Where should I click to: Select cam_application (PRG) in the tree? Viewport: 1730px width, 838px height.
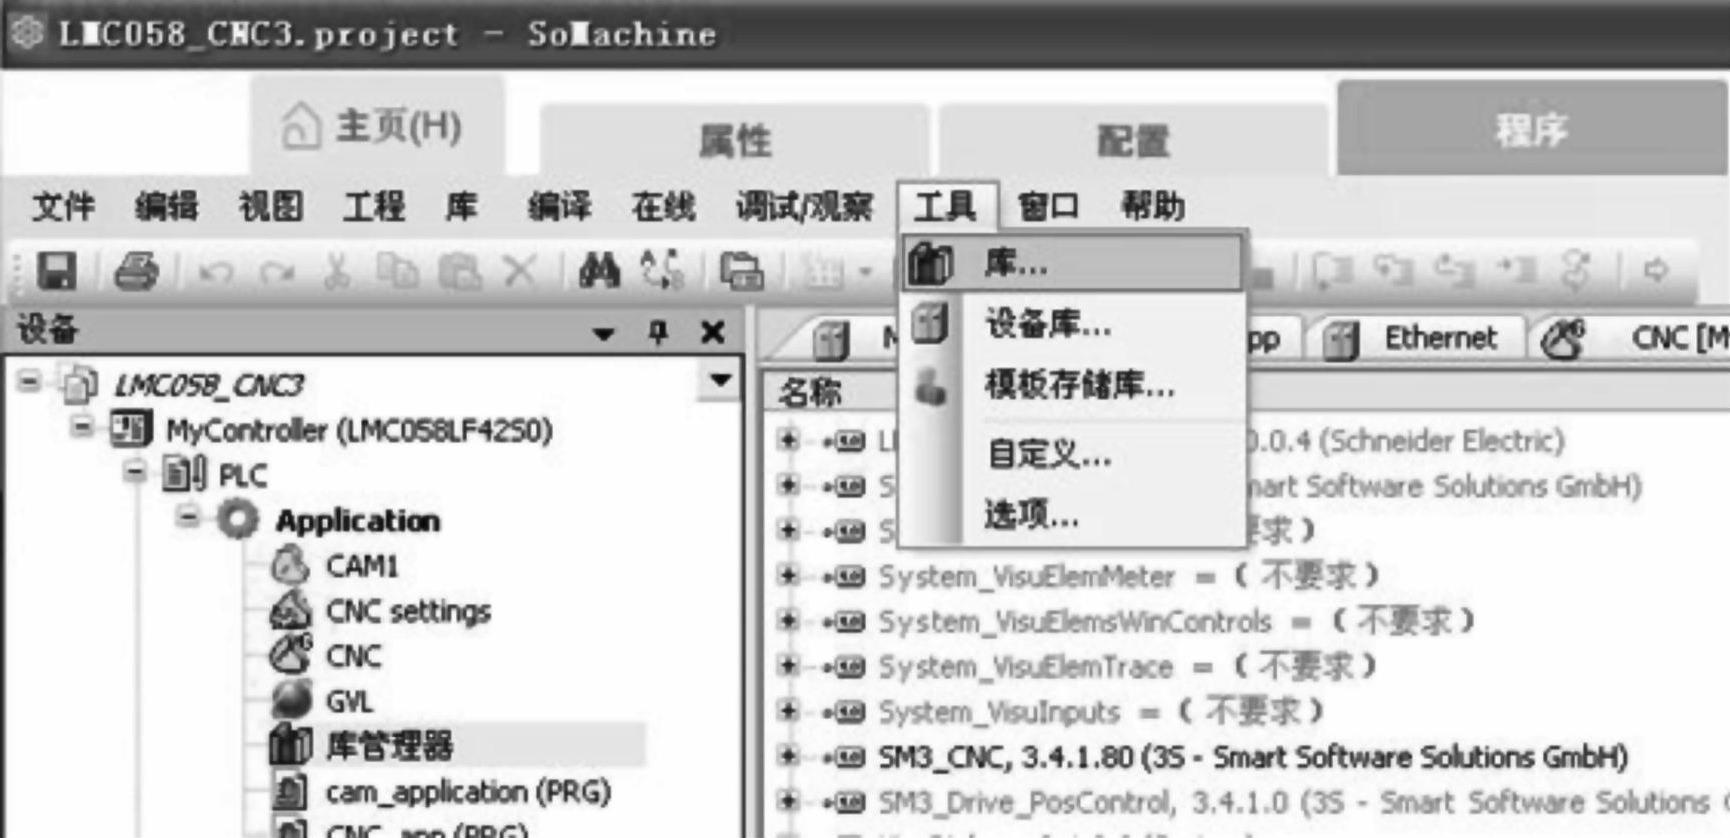(x=468, y=791)
